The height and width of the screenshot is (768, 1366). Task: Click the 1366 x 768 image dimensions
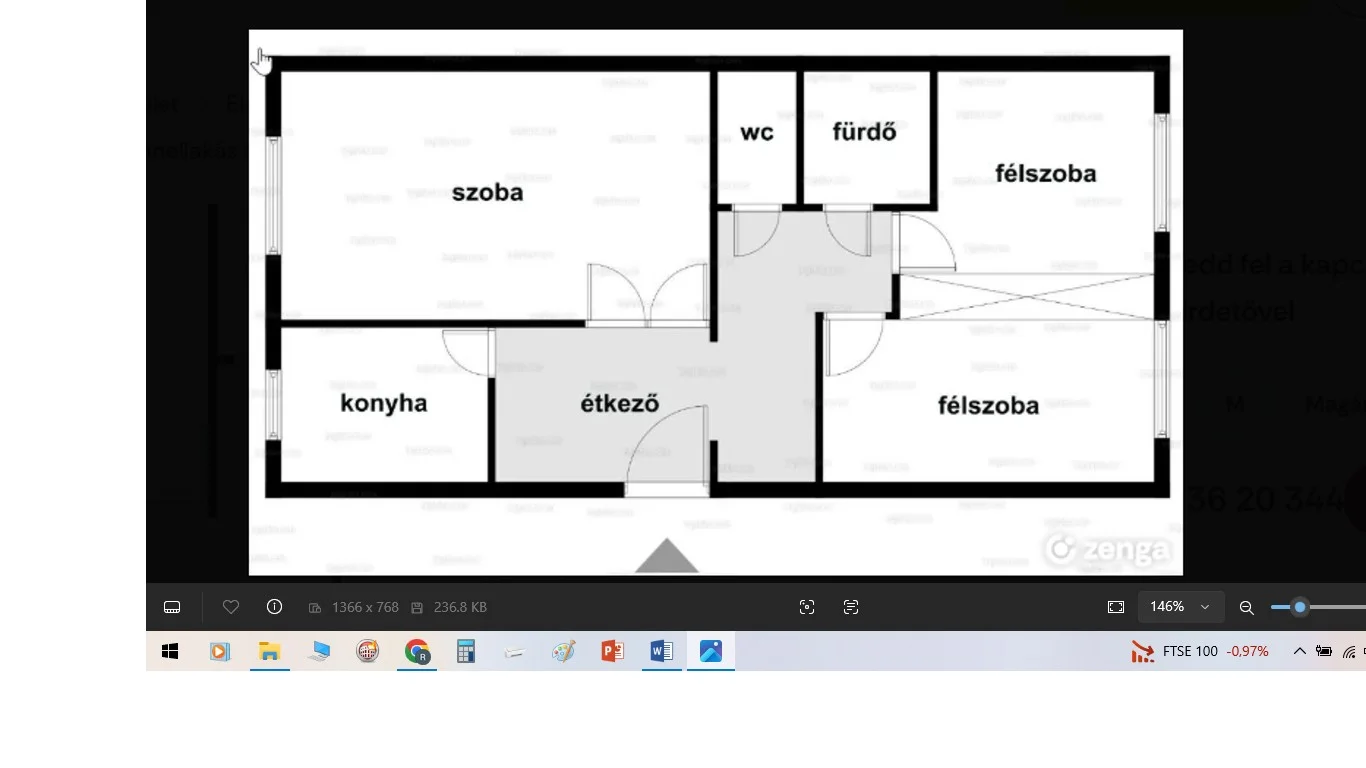[x=365, y=607]
